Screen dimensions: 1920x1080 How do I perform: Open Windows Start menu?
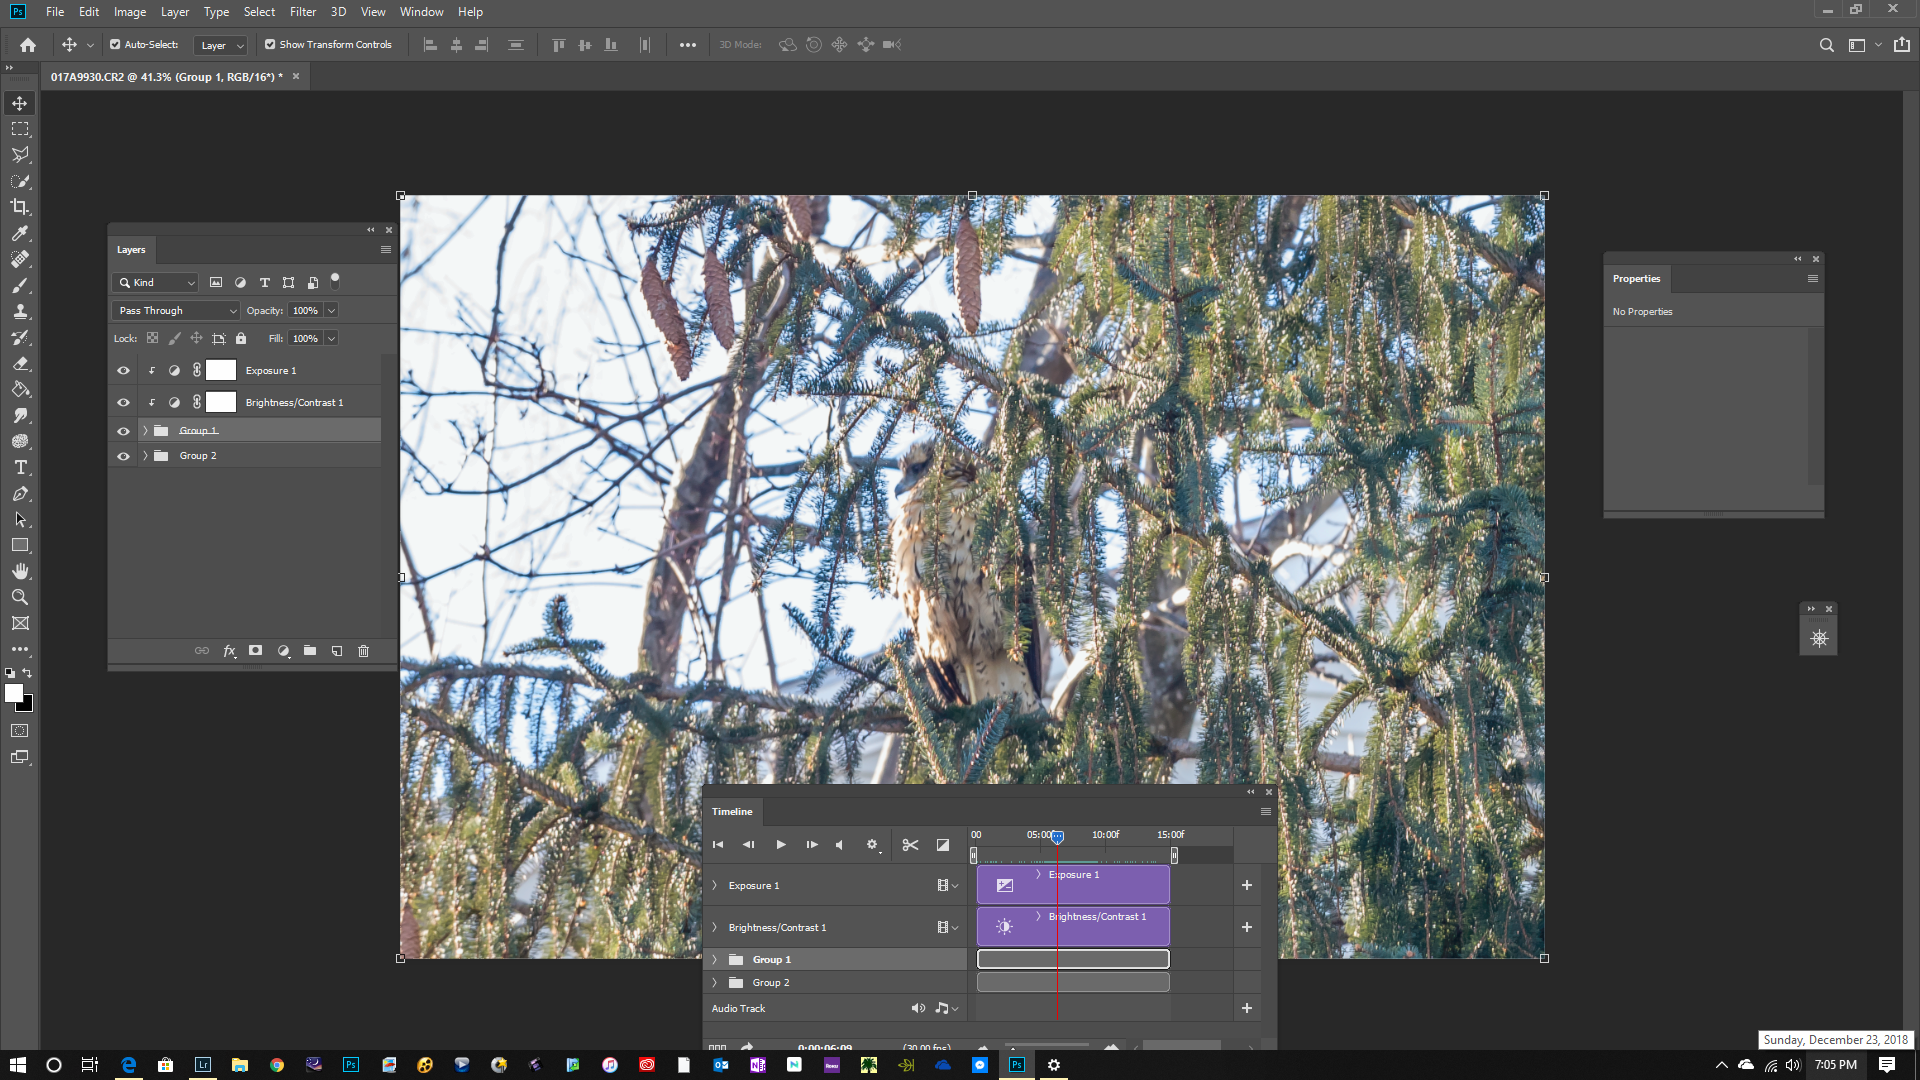[18, 1065]
